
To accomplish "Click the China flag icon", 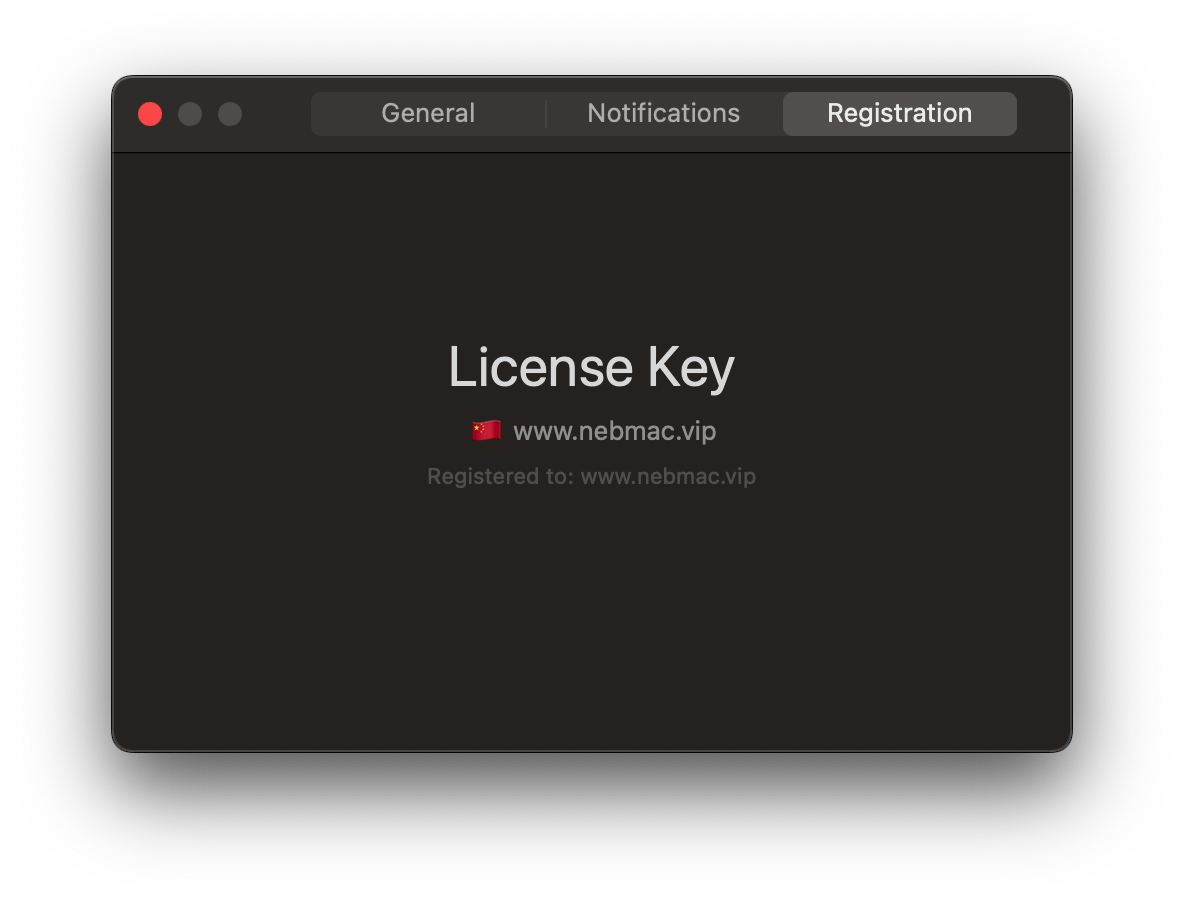I will pyautogui.click(x=486, y=431).
